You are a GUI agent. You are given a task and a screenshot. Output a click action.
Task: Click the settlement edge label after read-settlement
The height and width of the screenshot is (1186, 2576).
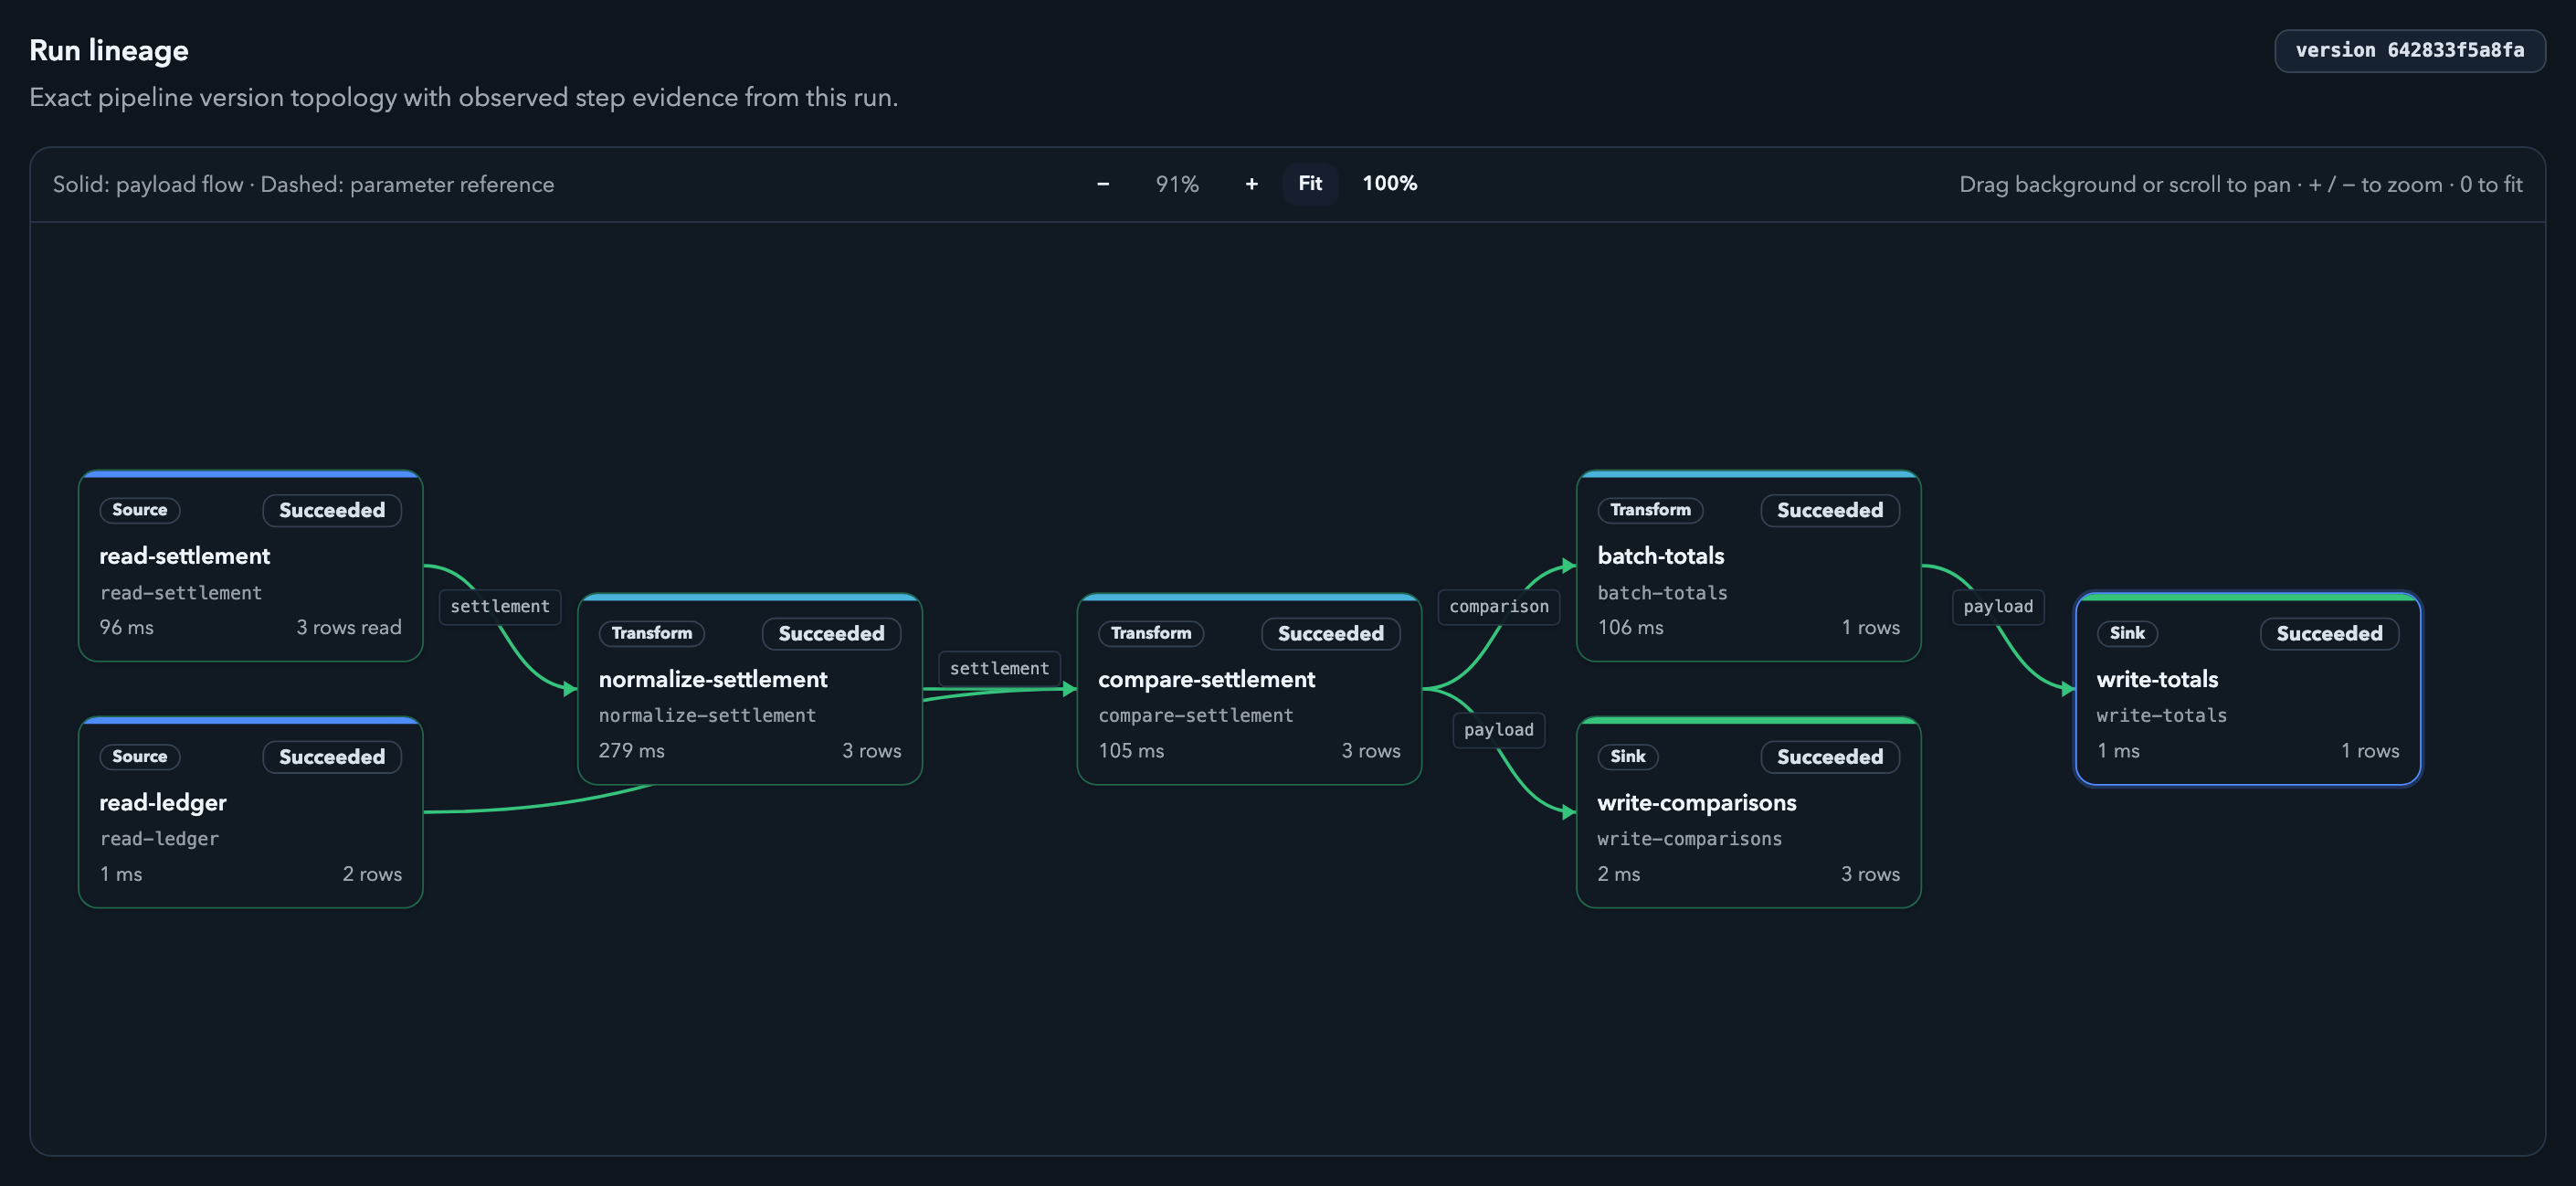click(500, 606)
